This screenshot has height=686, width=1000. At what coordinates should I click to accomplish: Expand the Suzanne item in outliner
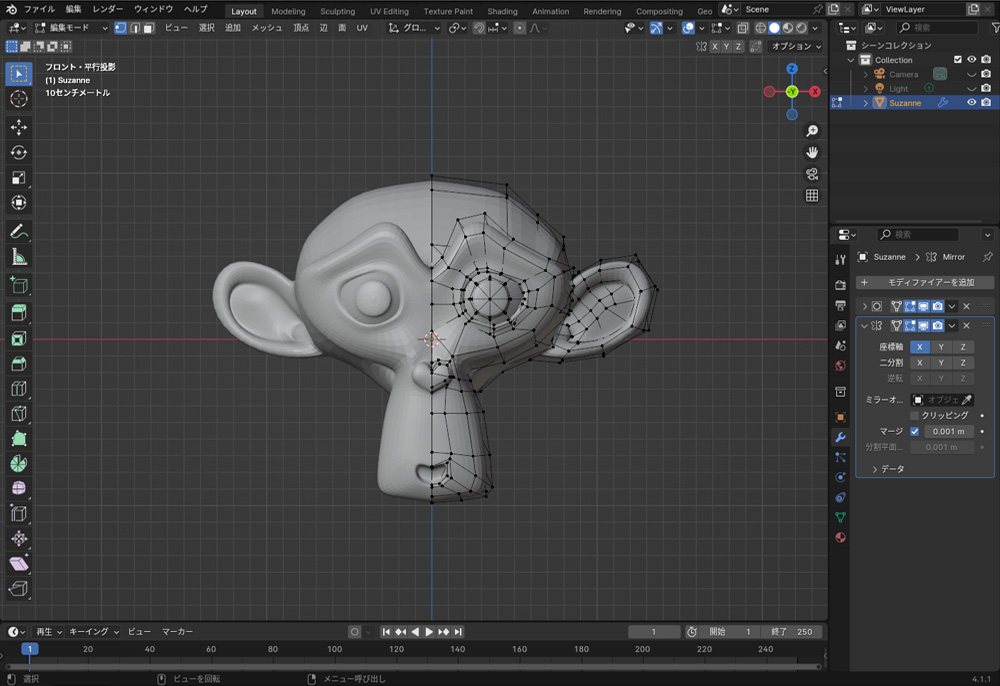pos(866,102)
